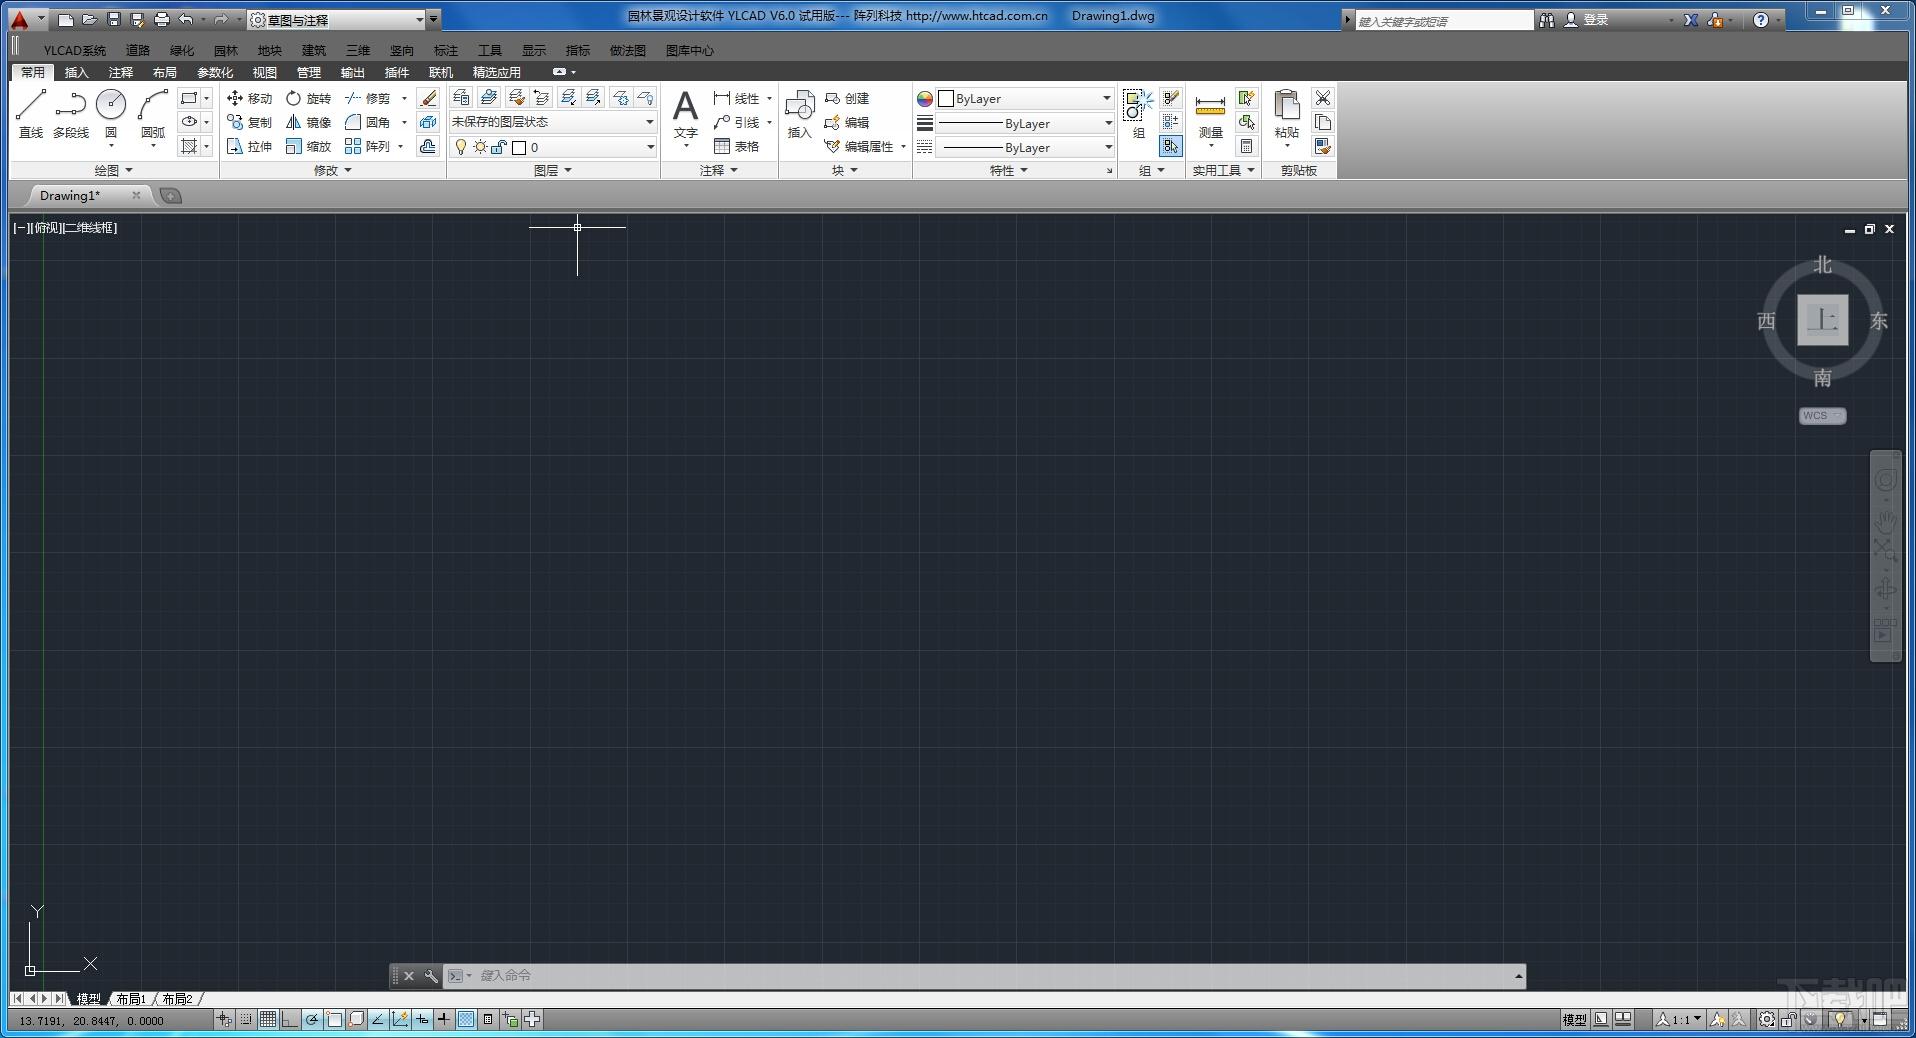Click the 编辑属性 edit attributes button

(859, 146)
